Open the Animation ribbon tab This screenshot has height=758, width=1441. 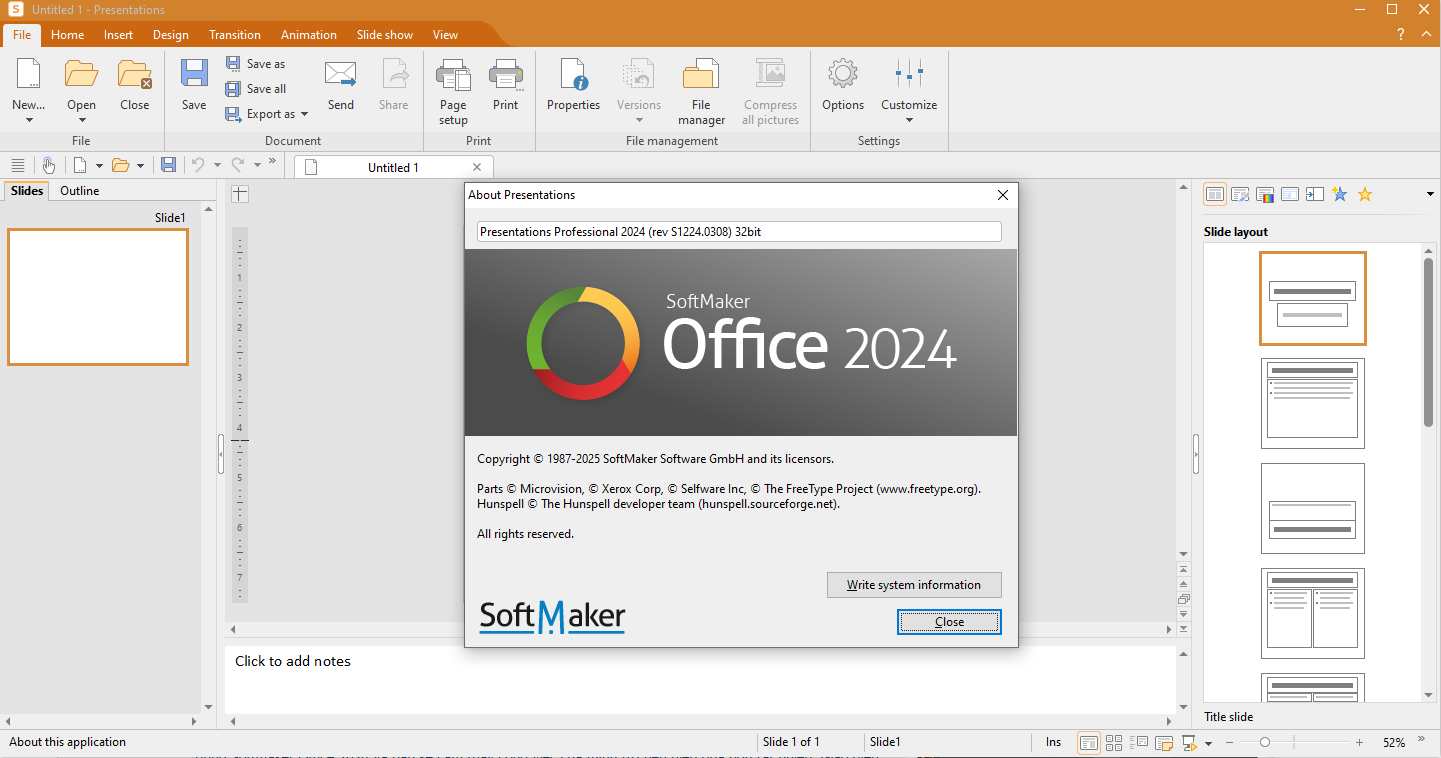coord(308,34)
